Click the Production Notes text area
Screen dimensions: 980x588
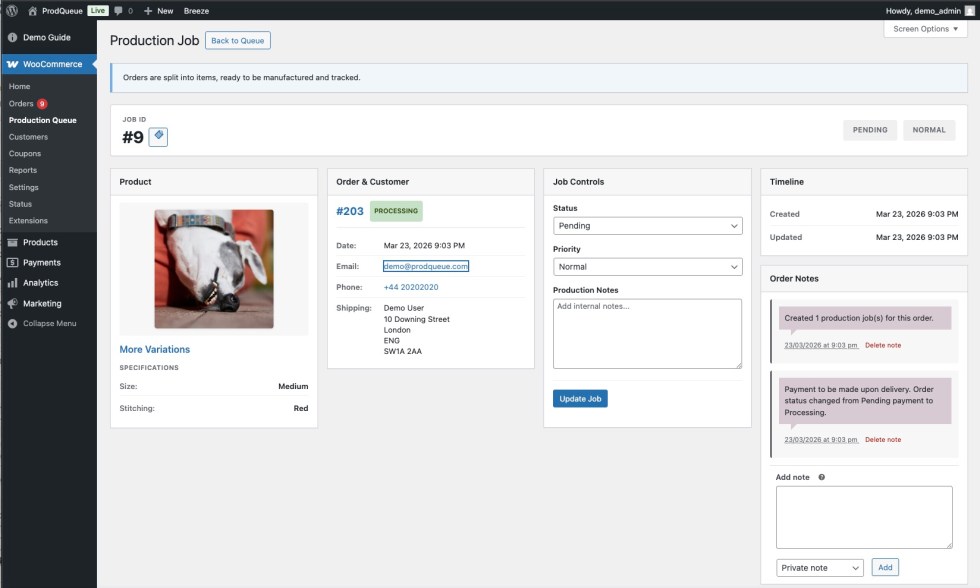click(x=647, y=334)
